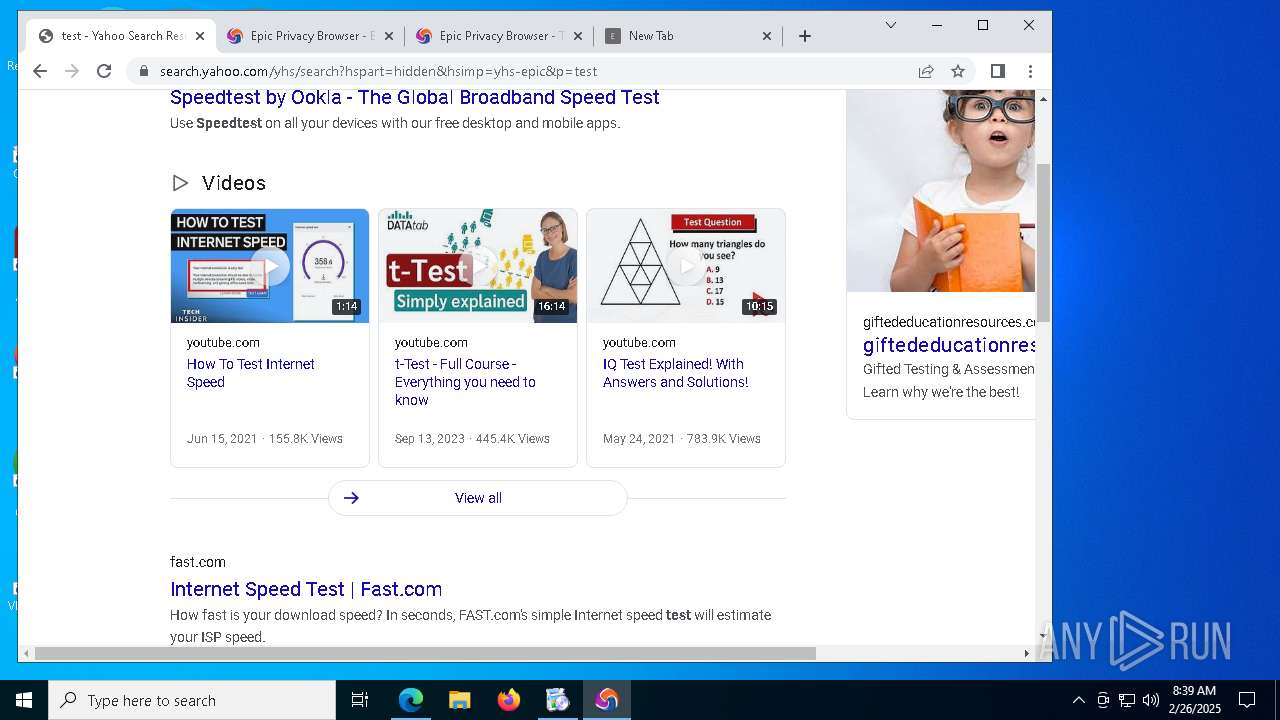Reload the Yahoo search page
Viewport: 1280px width, 720px height.
(x=104, y=71)
